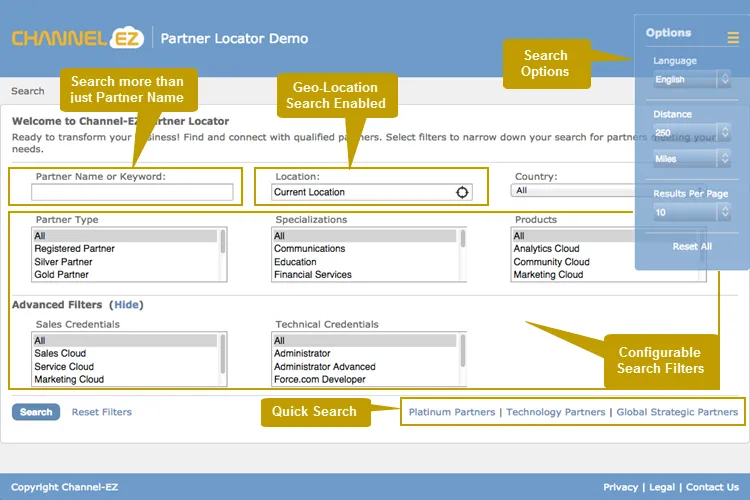Click the Options panel title
Viewport: 750px width, 500px height.
click(668, 33)
